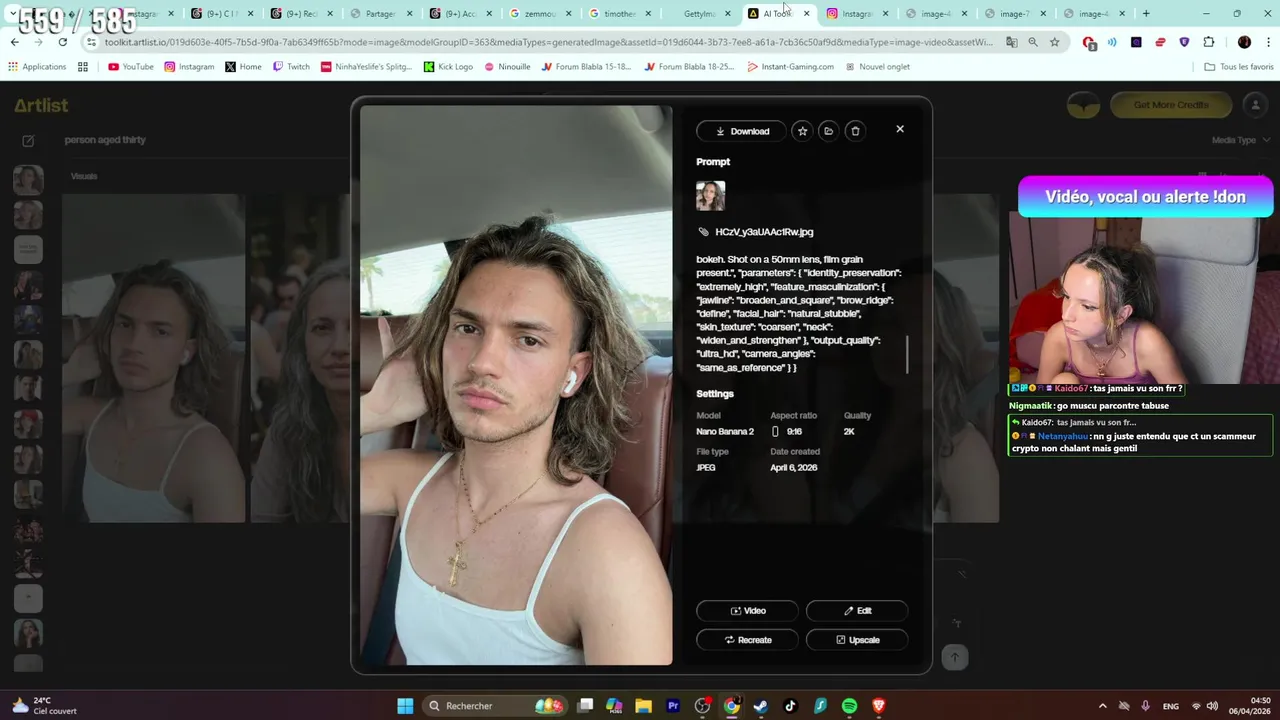Launch Premiere Pro from taskbar

[673, 706]
